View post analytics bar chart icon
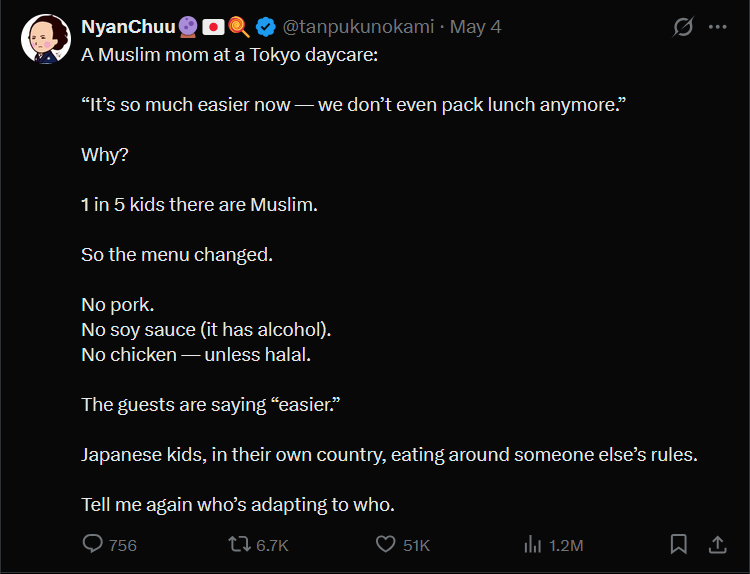The height and width of the screenshot is (574, 750). point(532,544)
